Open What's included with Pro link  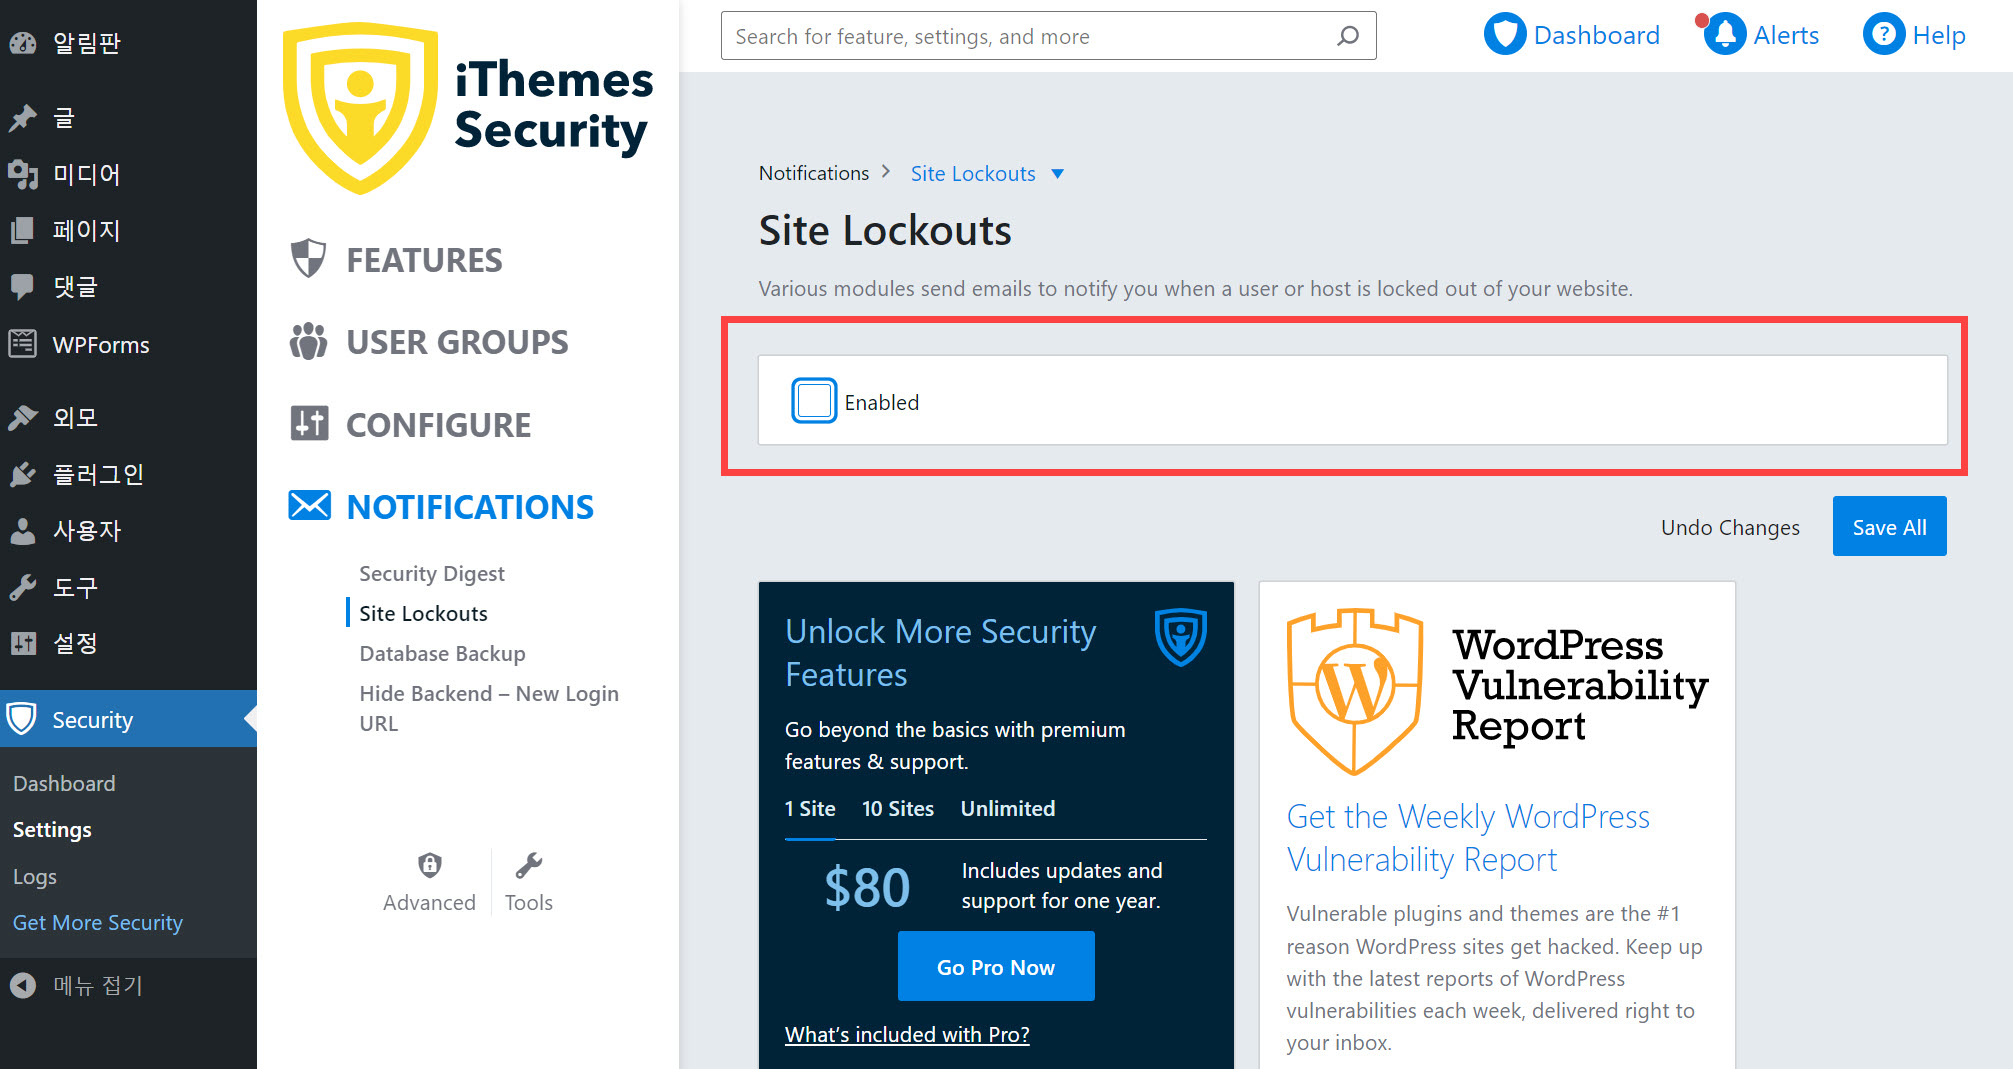[x=906, y=1034]
